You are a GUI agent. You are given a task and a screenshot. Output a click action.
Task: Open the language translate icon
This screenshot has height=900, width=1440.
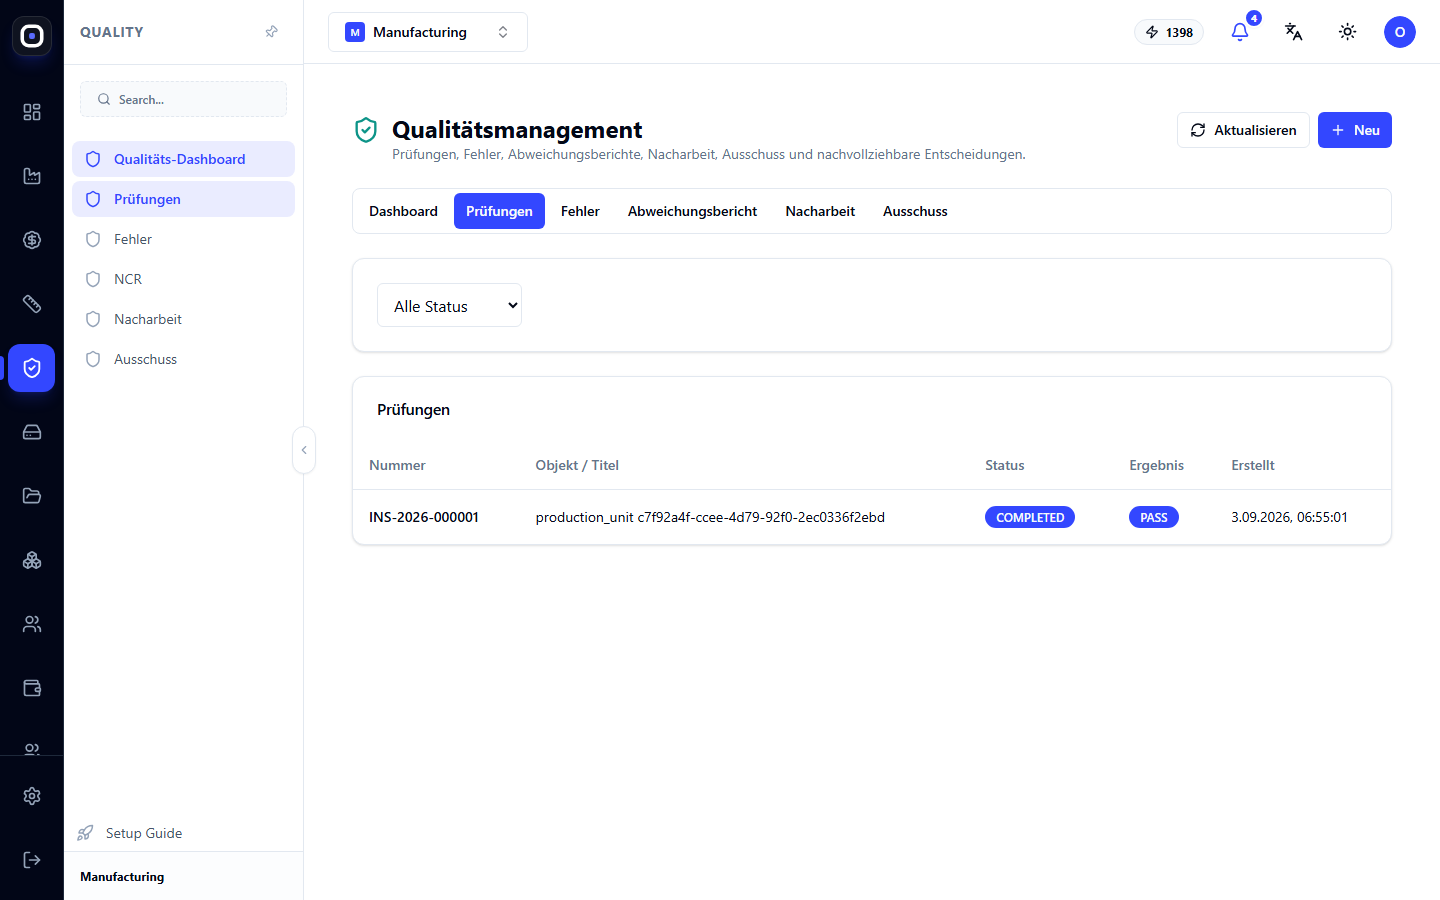pos(1294,32)
